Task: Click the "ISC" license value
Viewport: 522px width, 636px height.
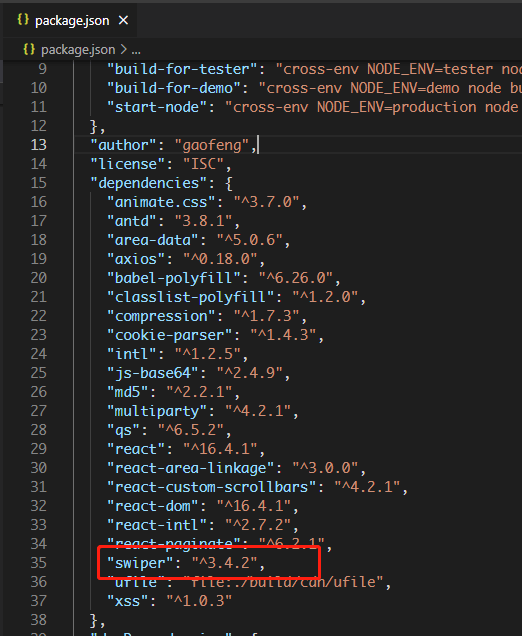Action: point(203,164)
